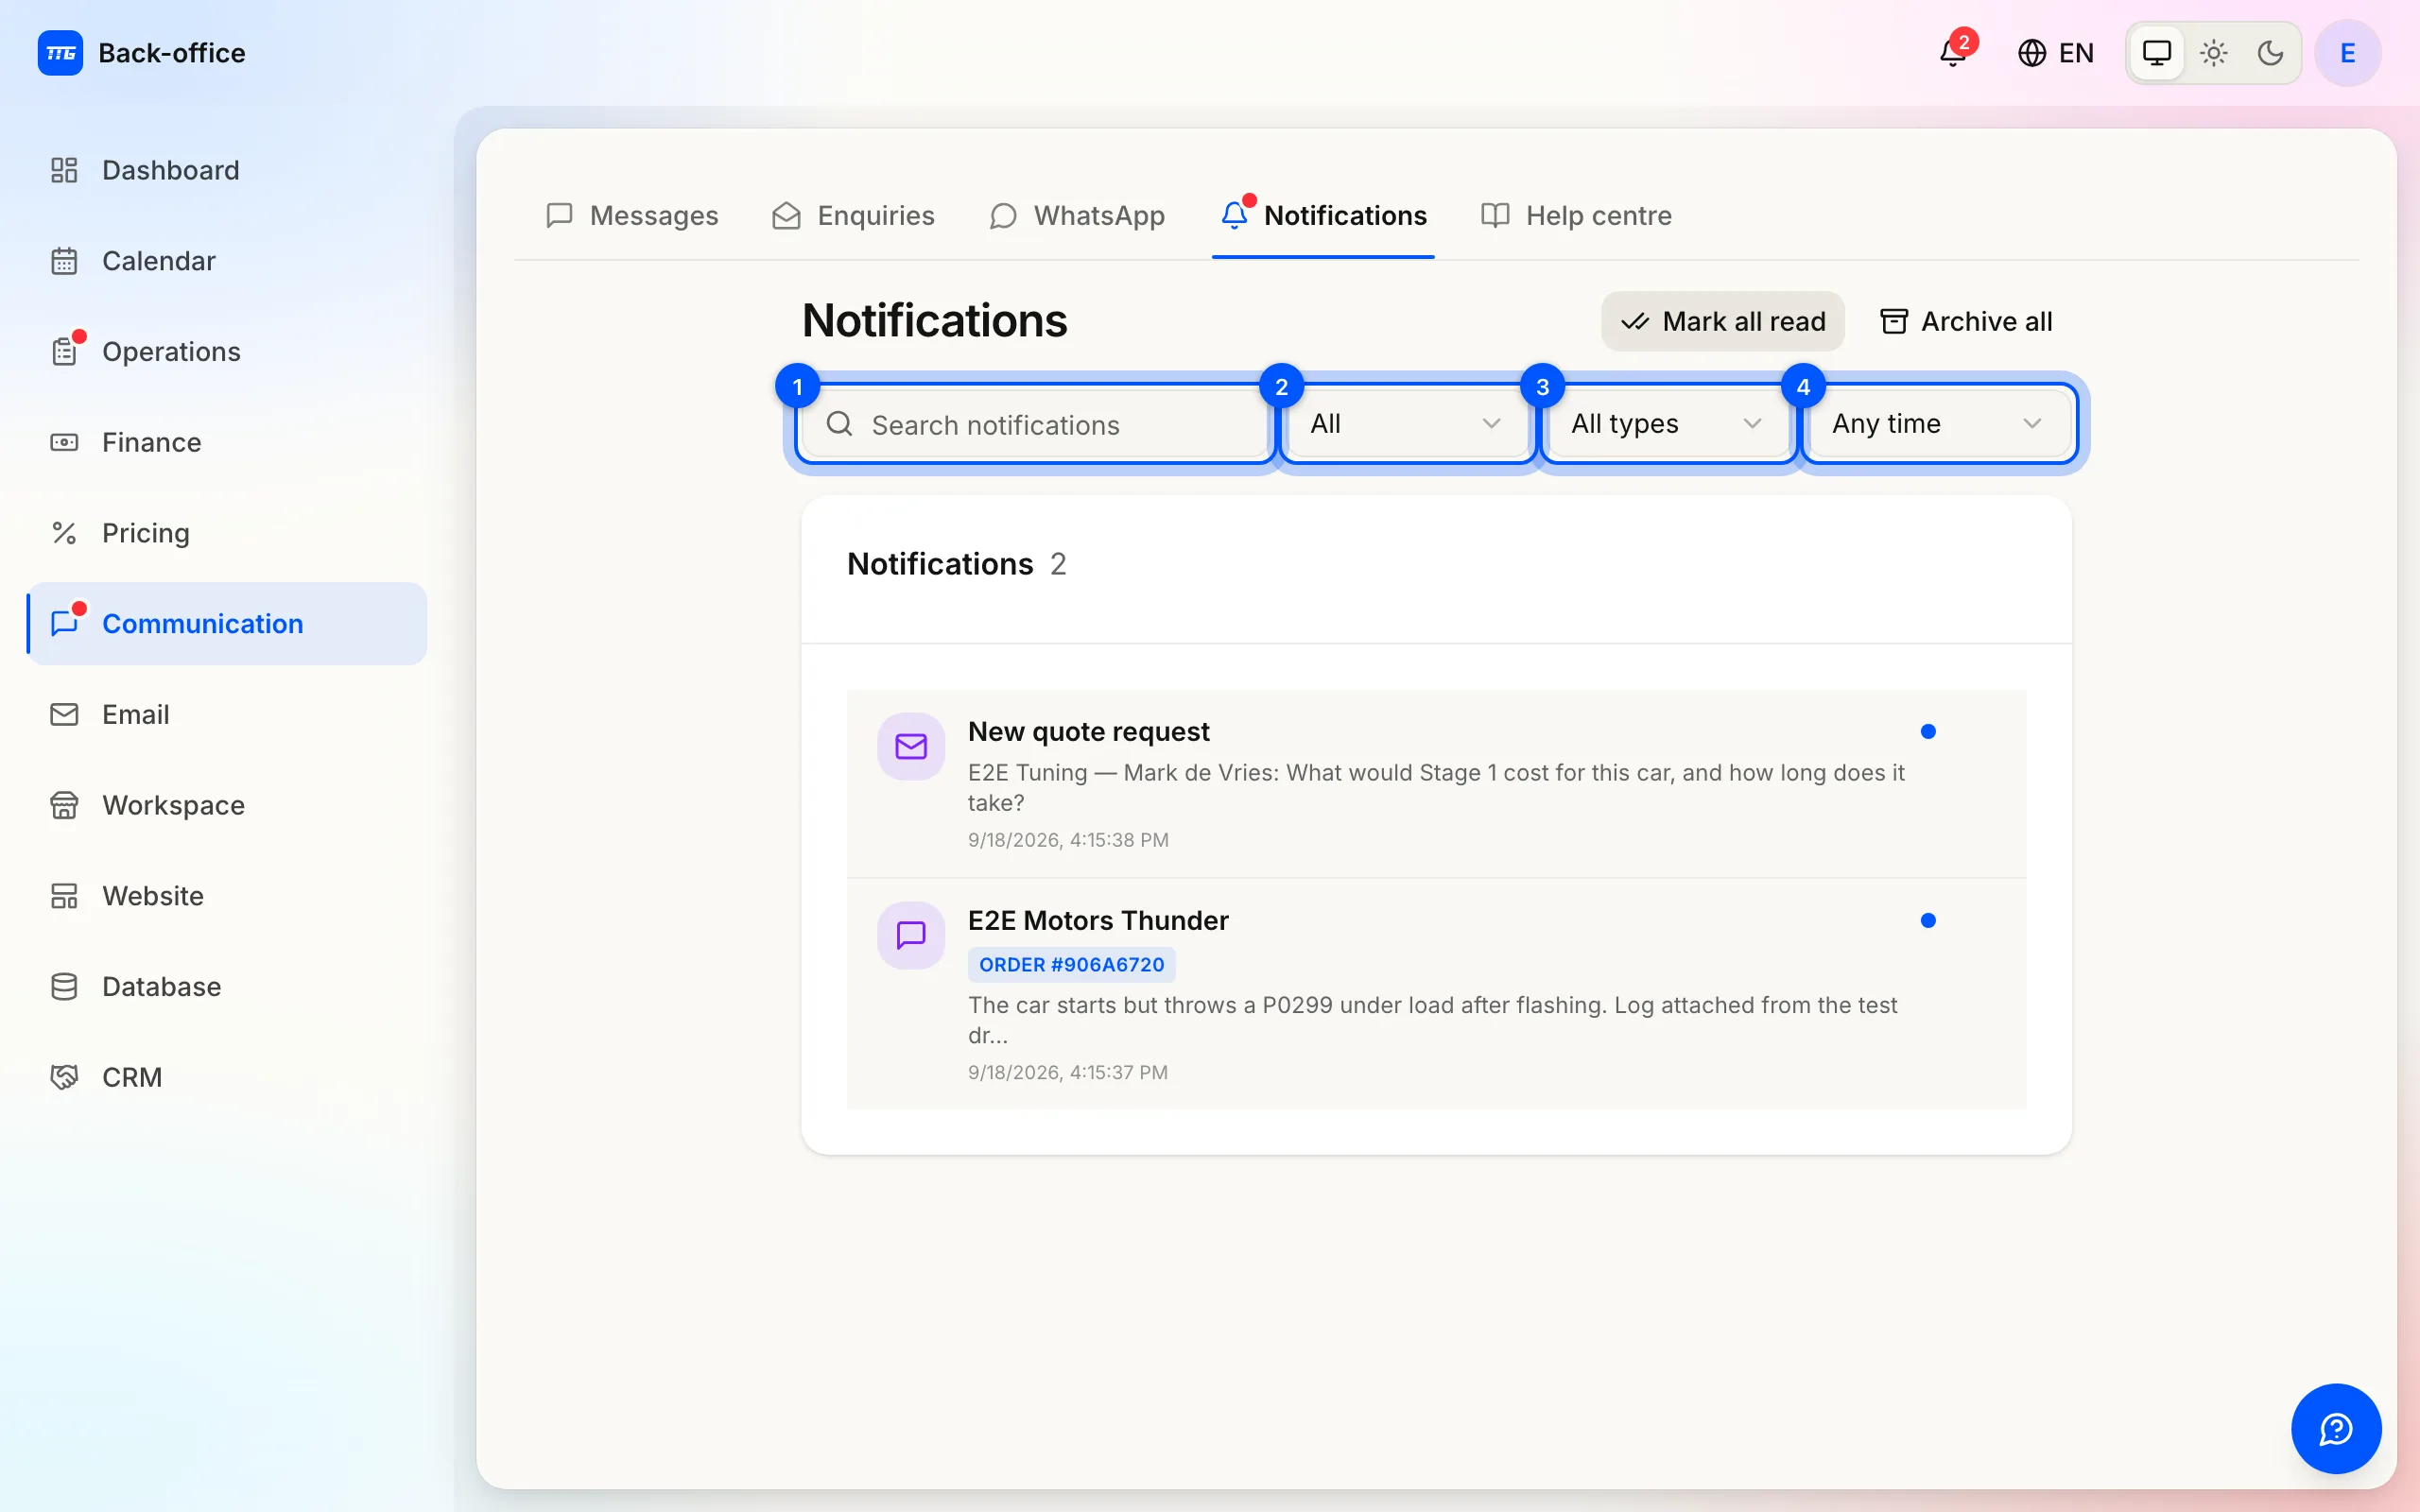Click unread dot on E2E Motors Thunder
Image resolution: width=2420 pixels, height=1512 pixels.
pos(1928,921)
